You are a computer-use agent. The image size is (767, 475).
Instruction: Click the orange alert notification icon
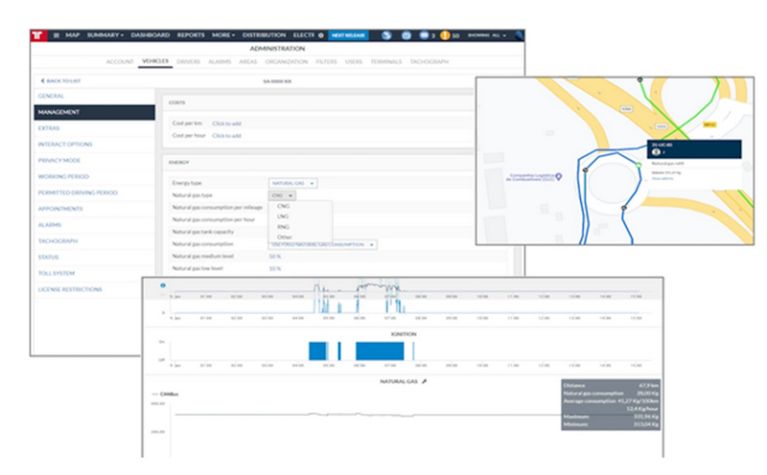pos(445,35)
